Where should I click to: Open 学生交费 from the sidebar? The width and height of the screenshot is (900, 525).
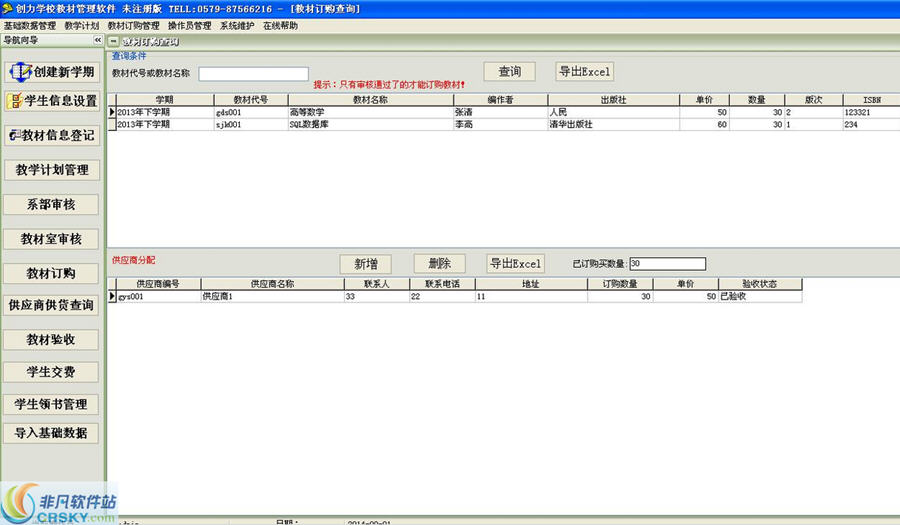(x=51, y=372)
